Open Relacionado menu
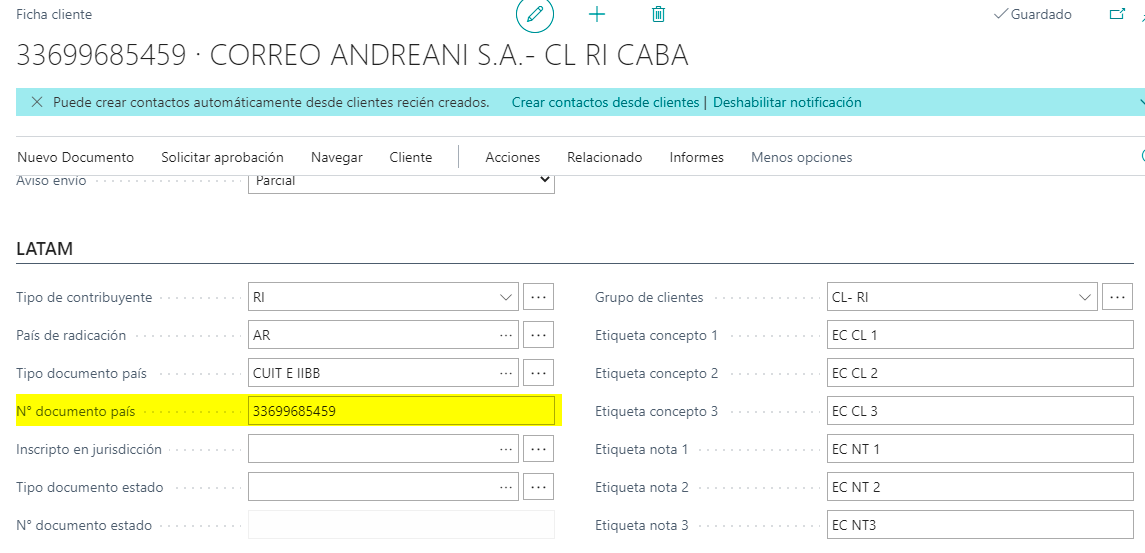This screenshot has width=1145, height=553. (x=605, y=157)
